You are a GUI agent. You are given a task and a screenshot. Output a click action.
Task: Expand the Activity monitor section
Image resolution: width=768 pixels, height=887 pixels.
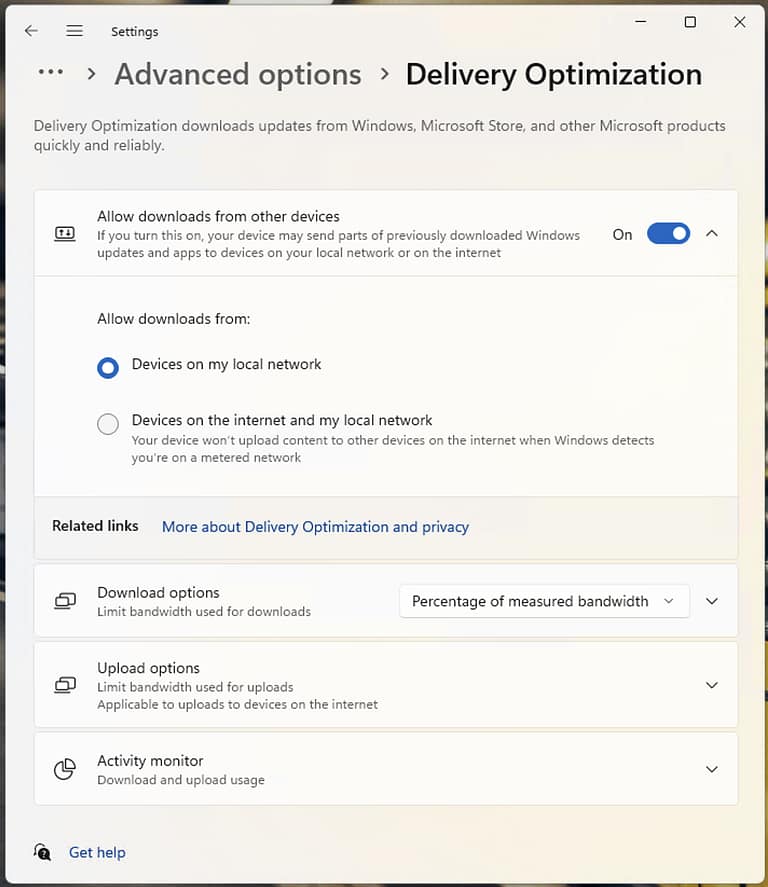coord(711,769)
